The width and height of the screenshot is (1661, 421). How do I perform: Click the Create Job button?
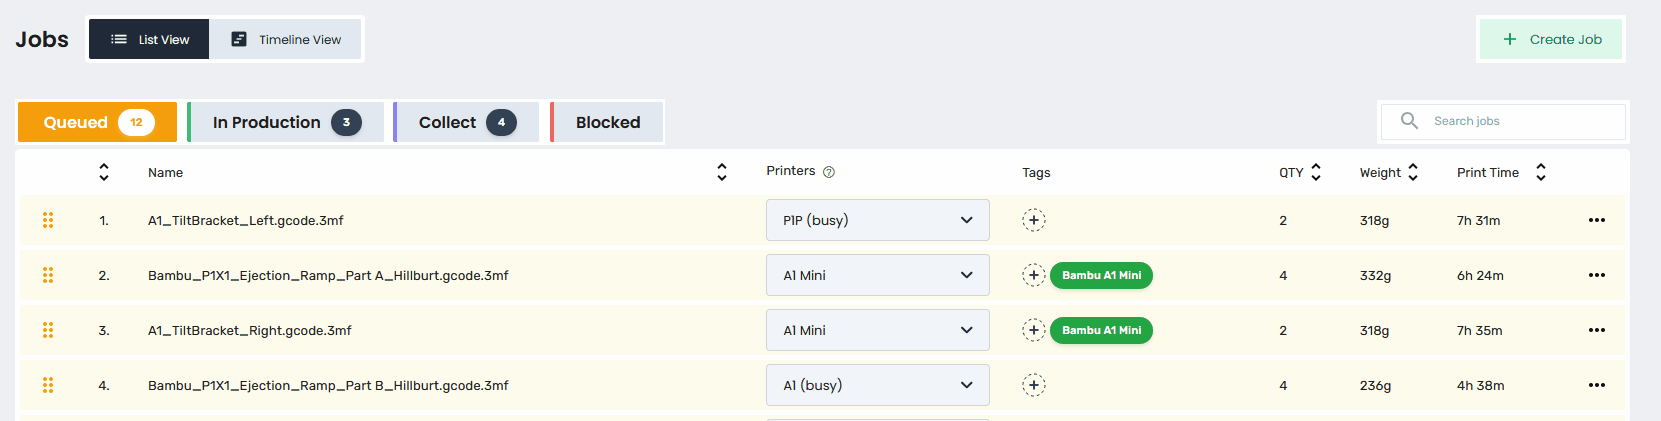pyautogui.click(x=1551, y=39)
